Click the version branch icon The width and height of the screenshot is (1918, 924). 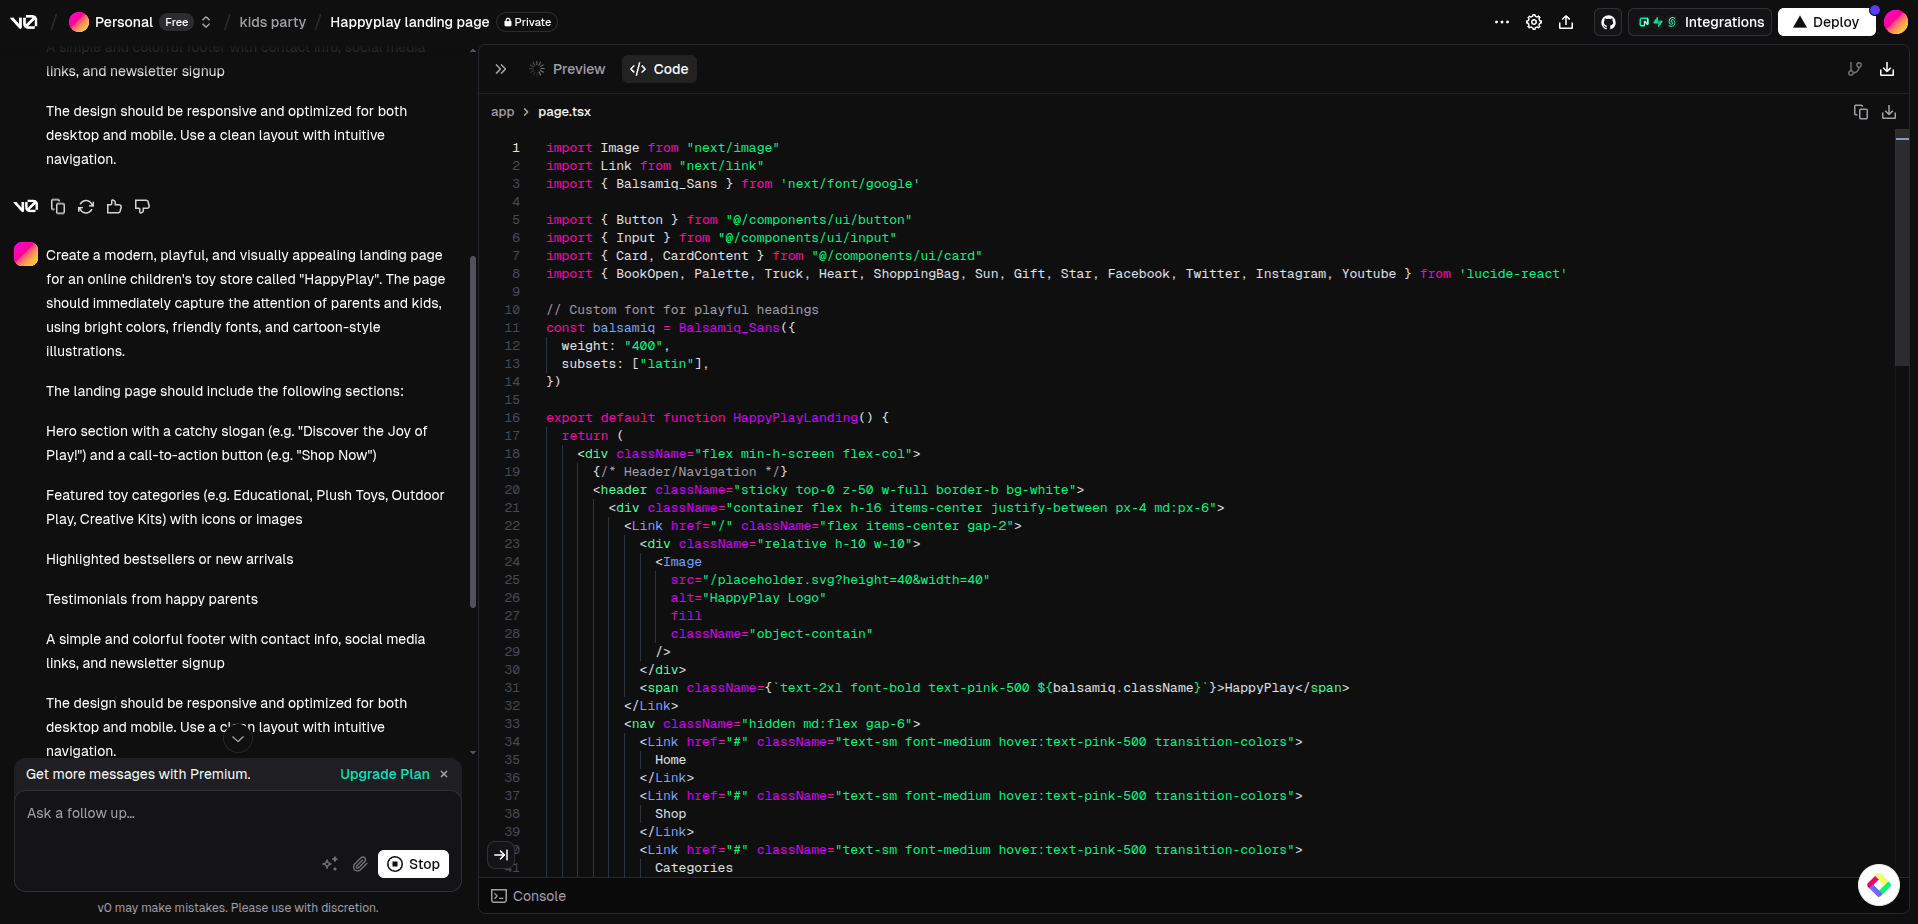tap(1855, 69)
